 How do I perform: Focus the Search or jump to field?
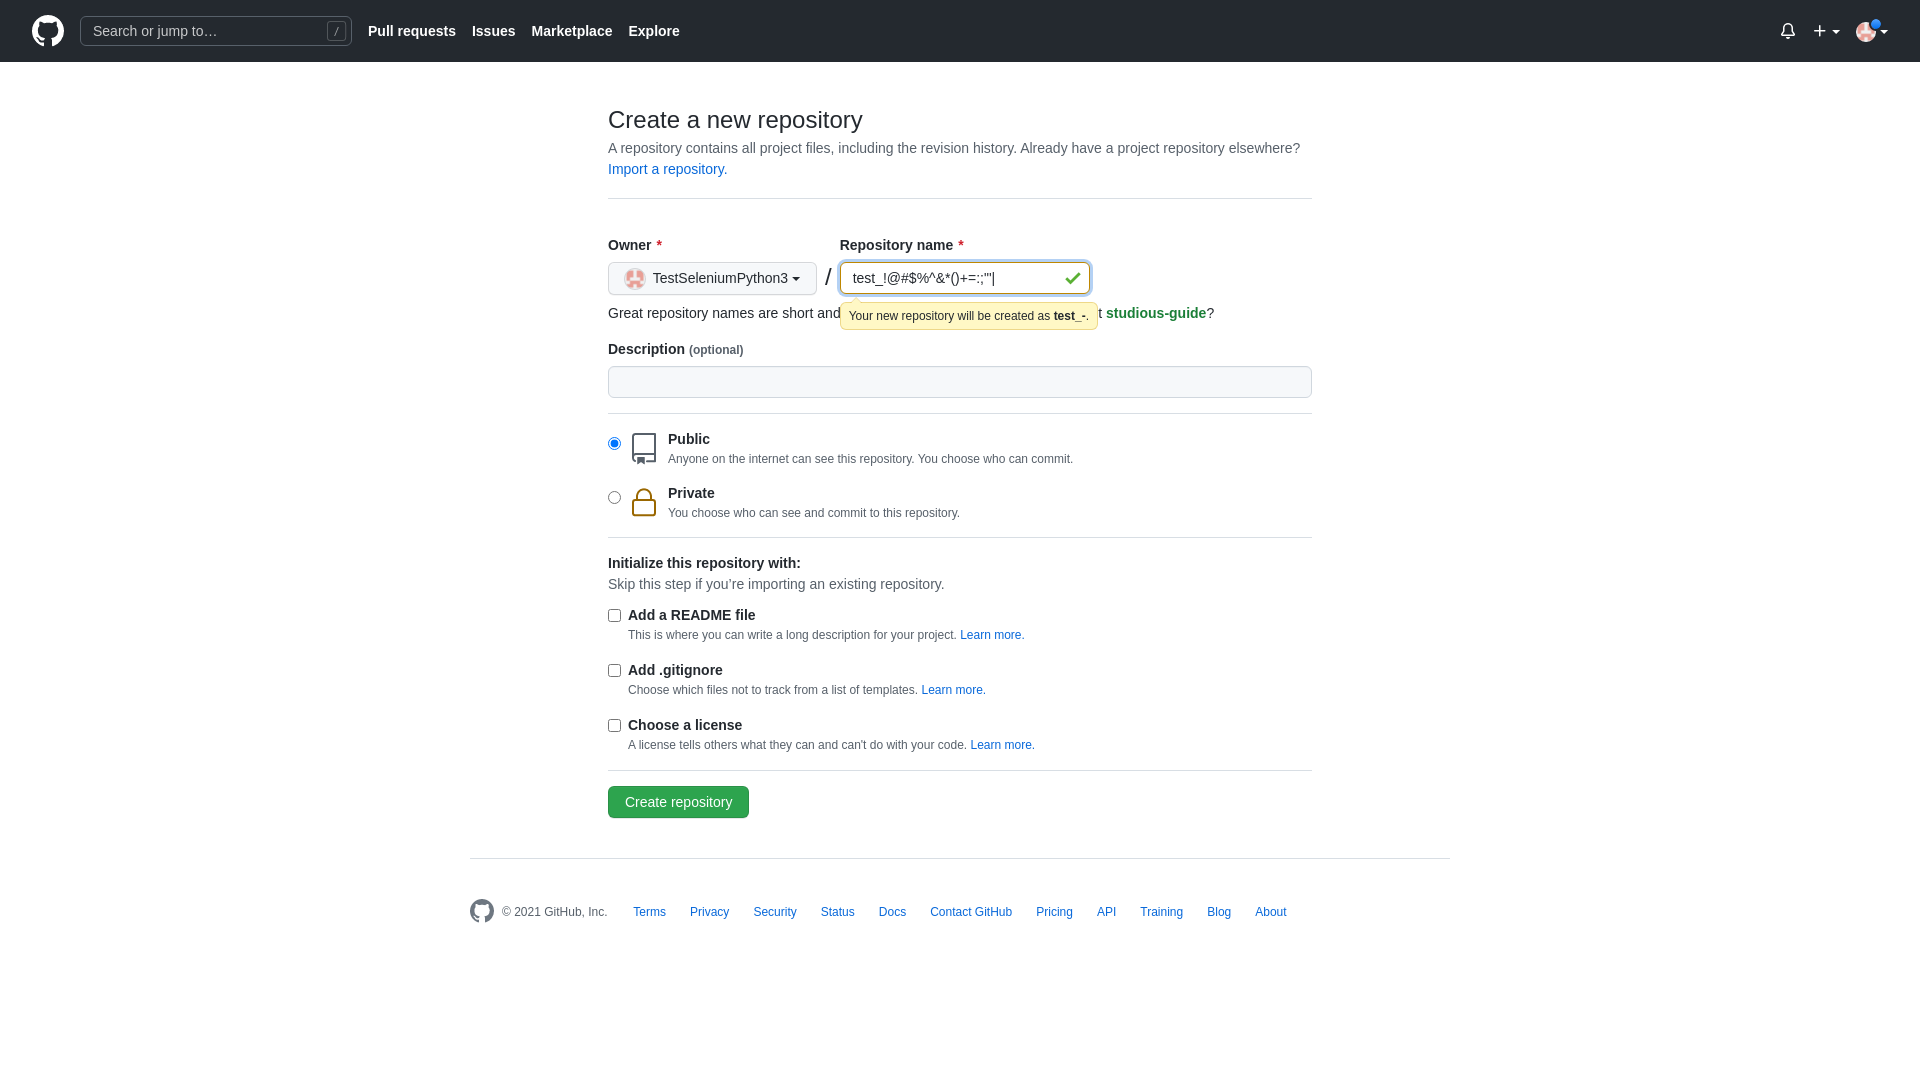click(216, 31)
